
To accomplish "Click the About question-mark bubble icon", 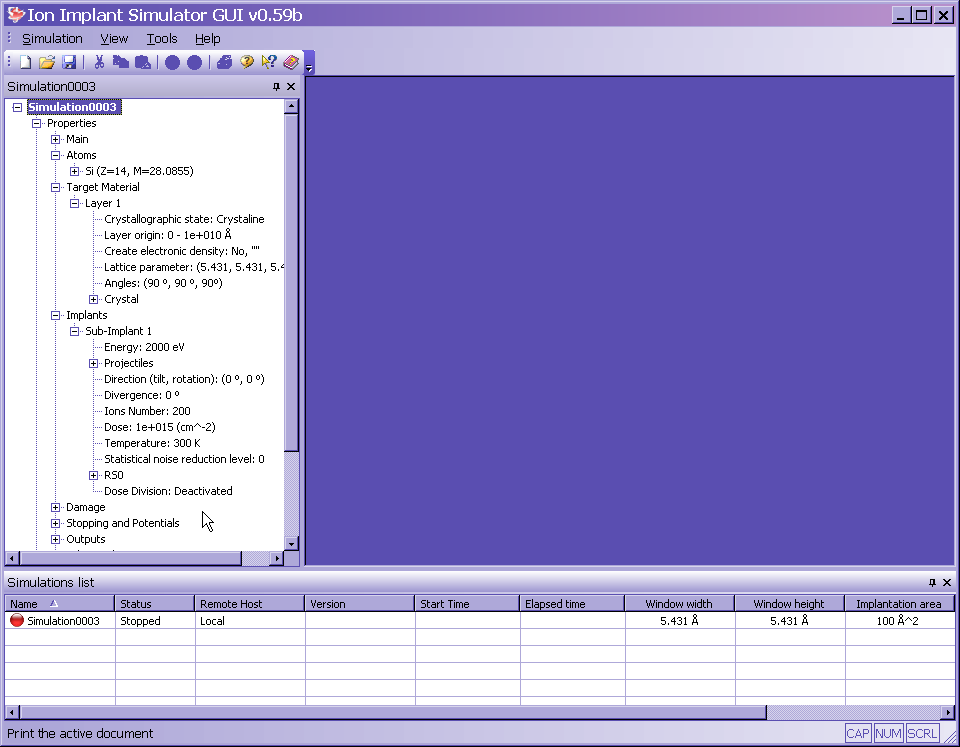I will click(x=247, y=63).
